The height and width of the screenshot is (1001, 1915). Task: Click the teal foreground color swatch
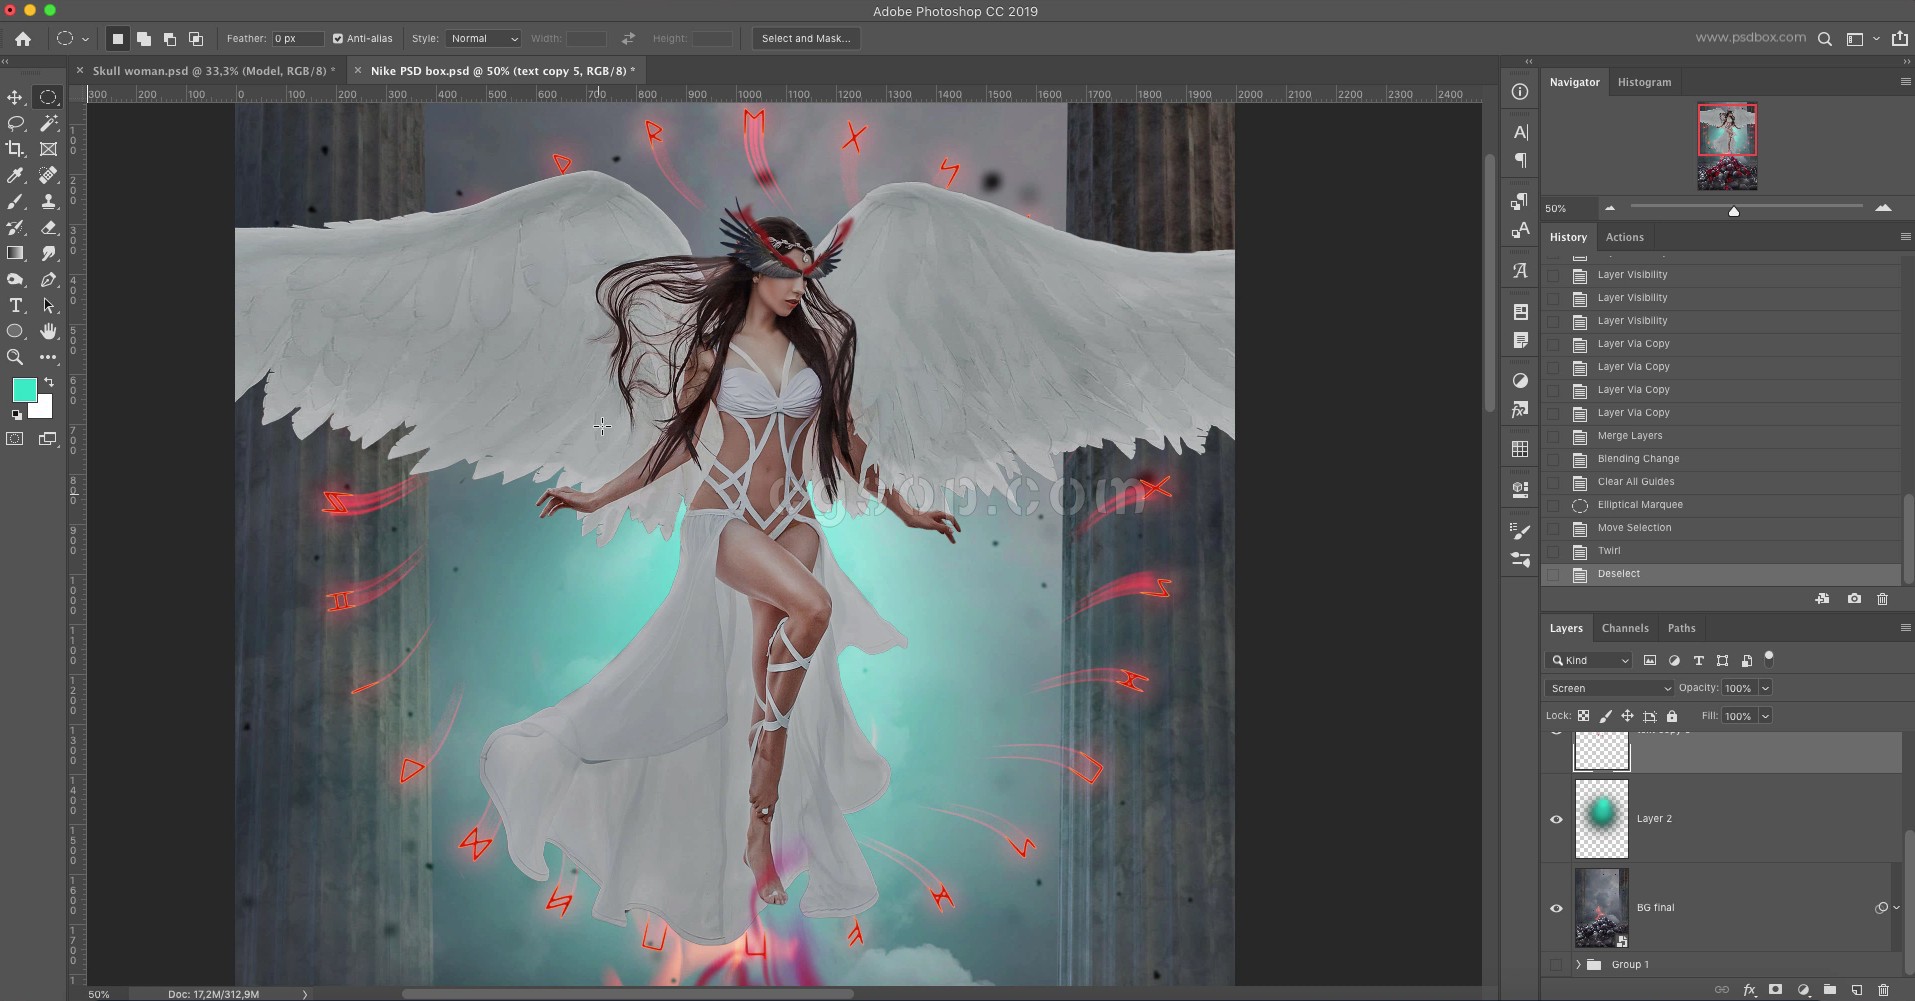click(24, 390)
